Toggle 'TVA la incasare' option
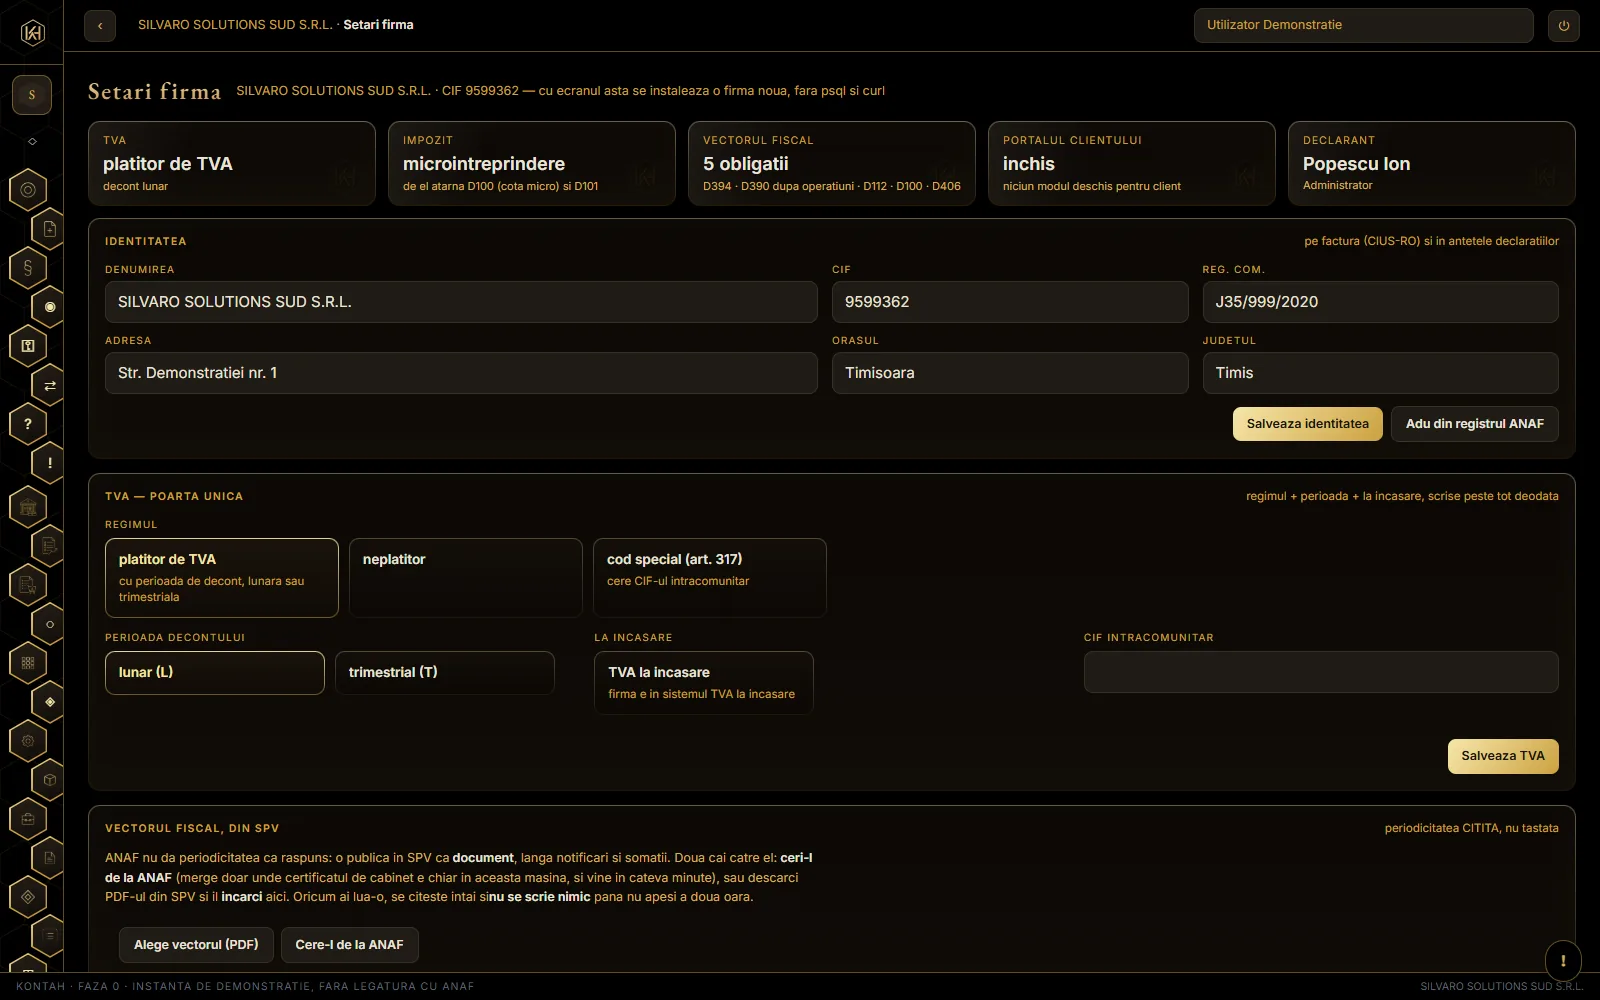Image resolution: width=1600 pixels, height=1000 pixels. click(704, 683)
